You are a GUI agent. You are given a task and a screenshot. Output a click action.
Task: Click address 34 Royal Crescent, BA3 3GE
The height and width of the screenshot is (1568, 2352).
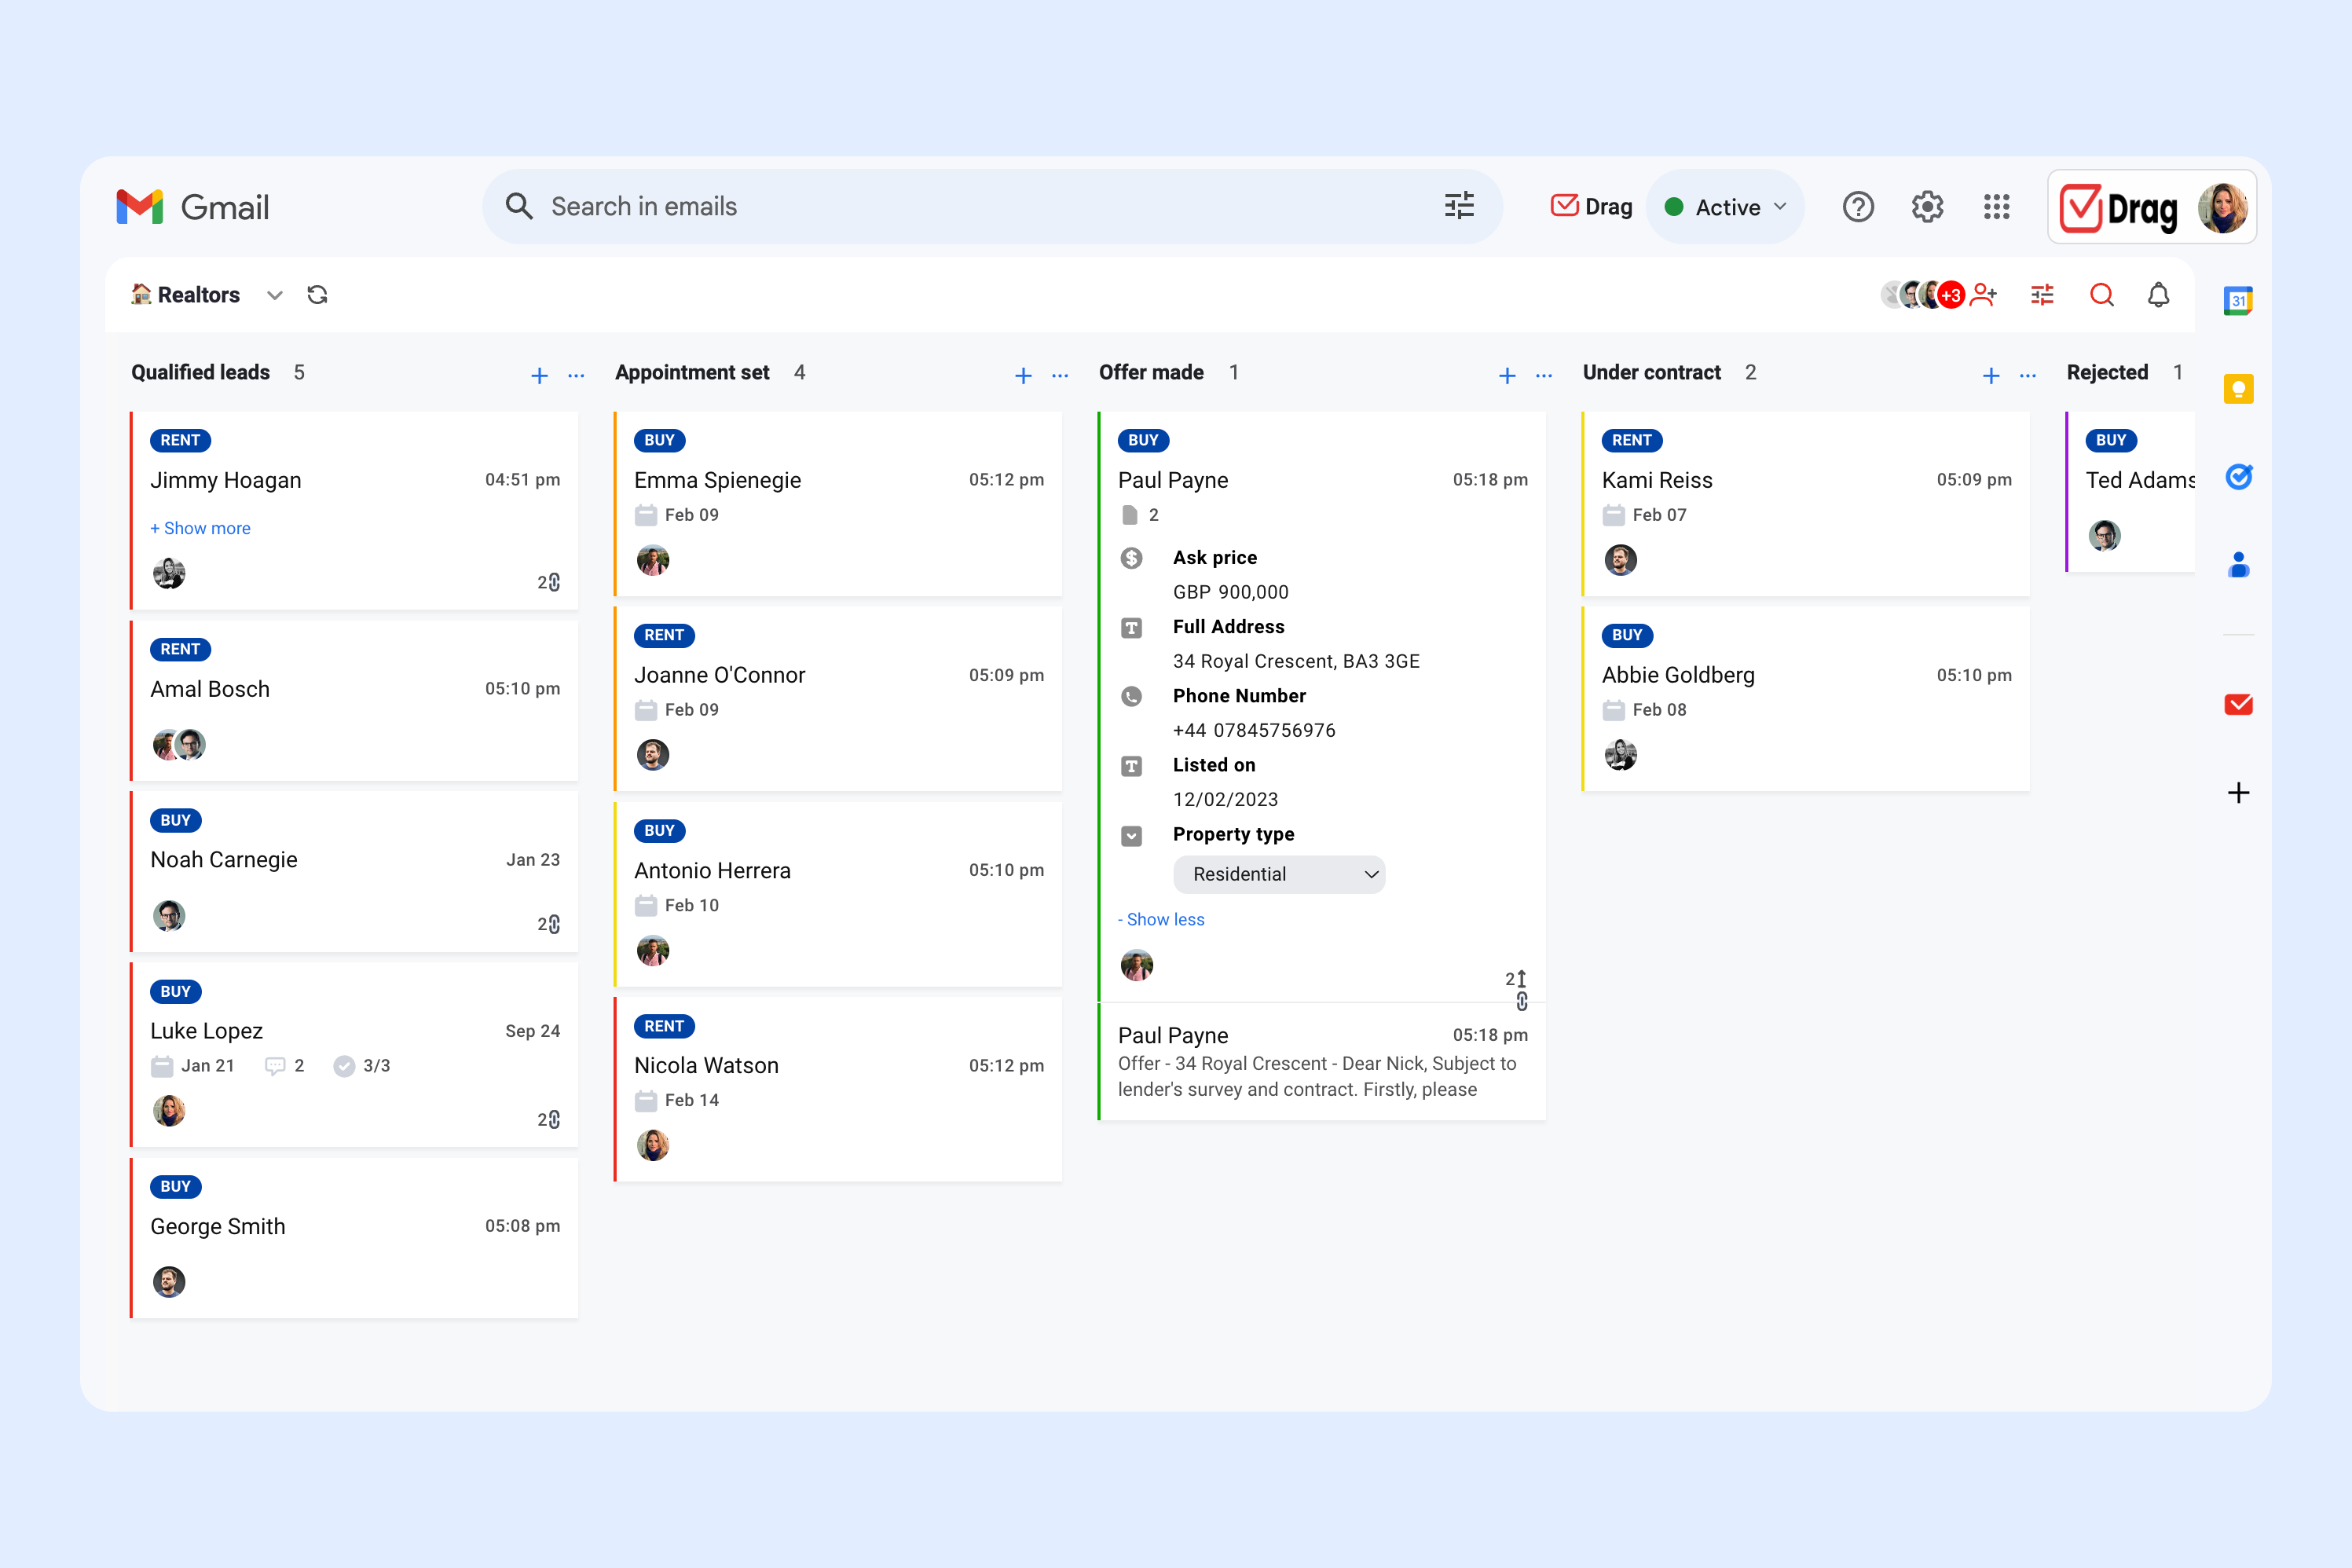(x=1296, y=661)
